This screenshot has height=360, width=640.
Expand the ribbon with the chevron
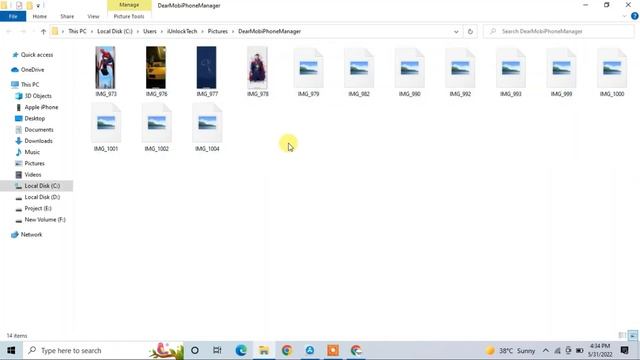point(624,16)
